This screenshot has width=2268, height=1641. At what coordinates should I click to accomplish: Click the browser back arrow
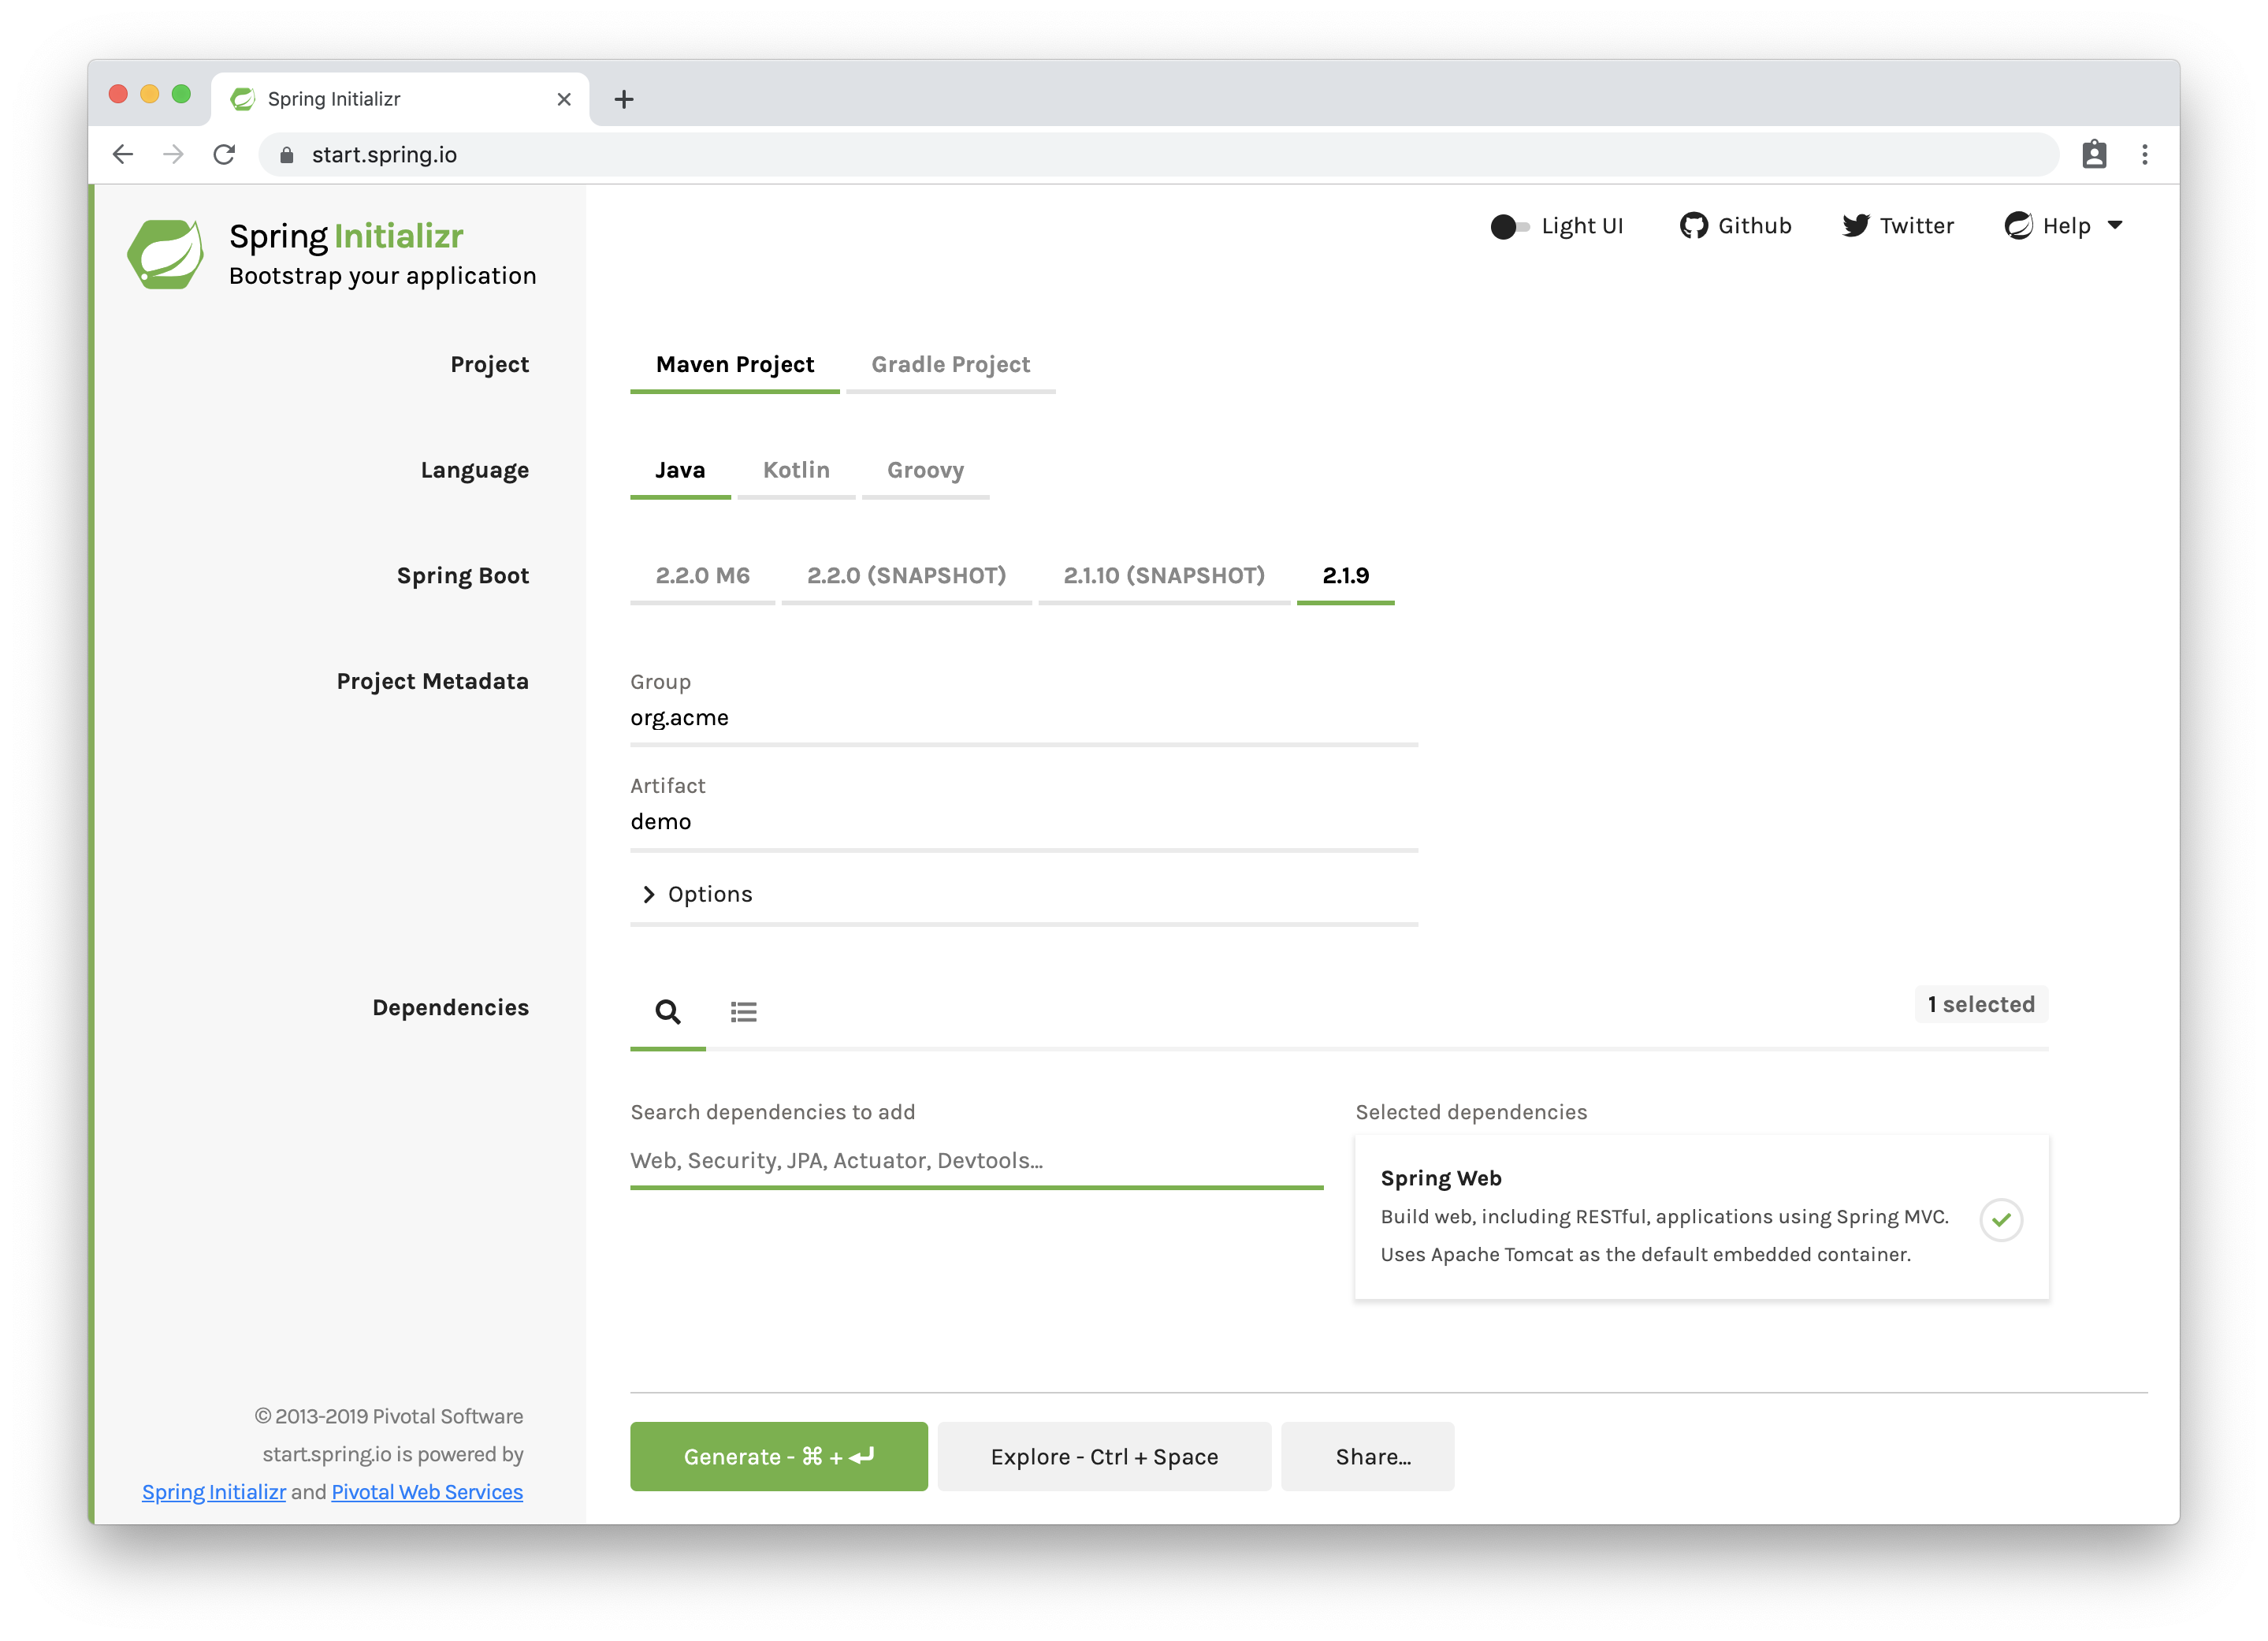(123, 154)
